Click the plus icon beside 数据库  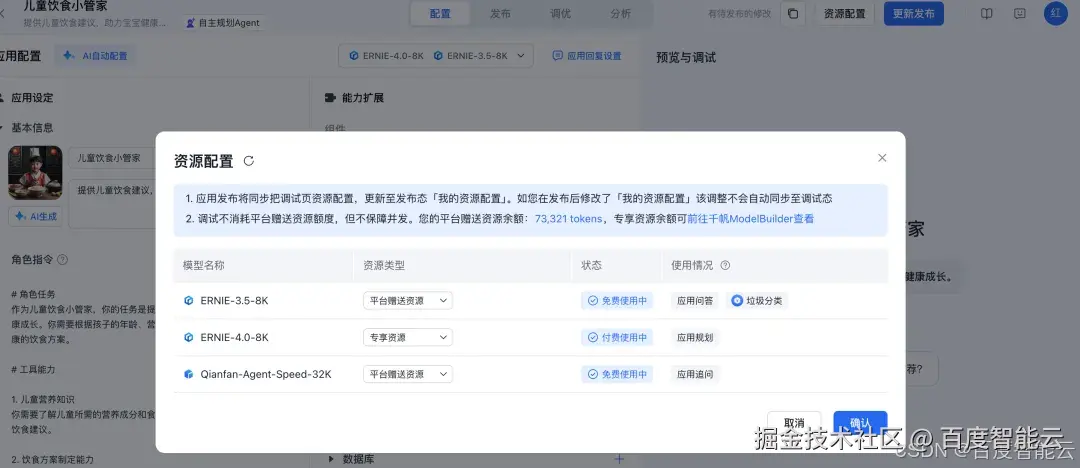click(x=619, y=458)
